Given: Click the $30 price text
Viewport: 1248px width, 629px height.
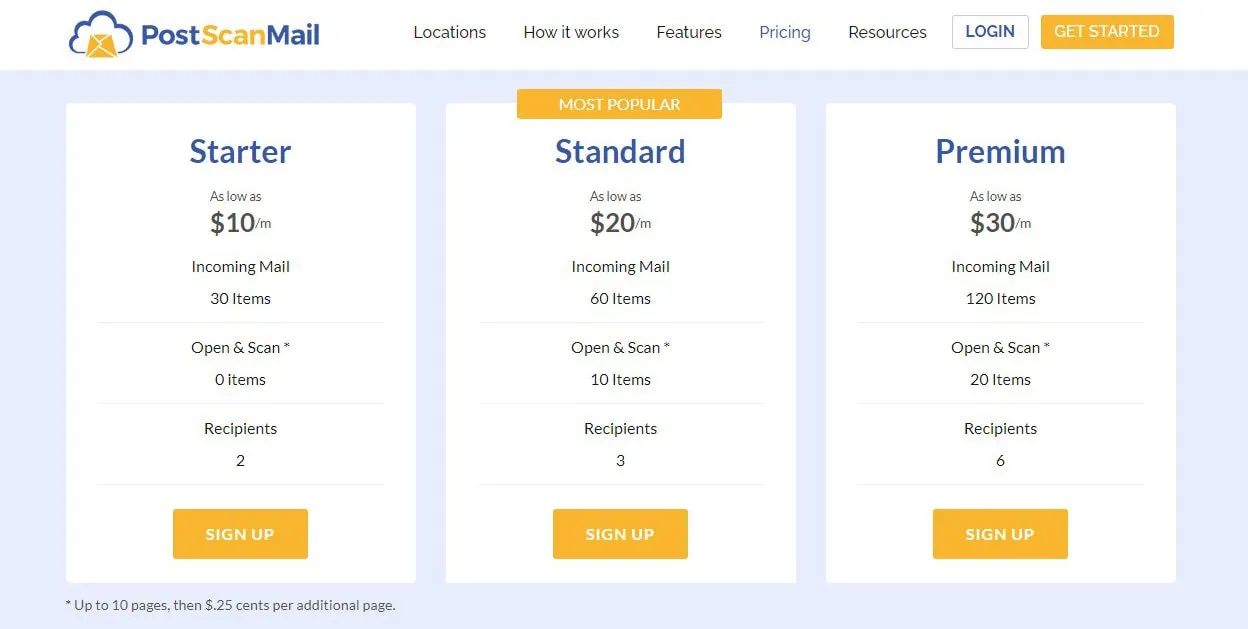Looking at the screenshot, I should pyautogui.click(x=992, y=222).
